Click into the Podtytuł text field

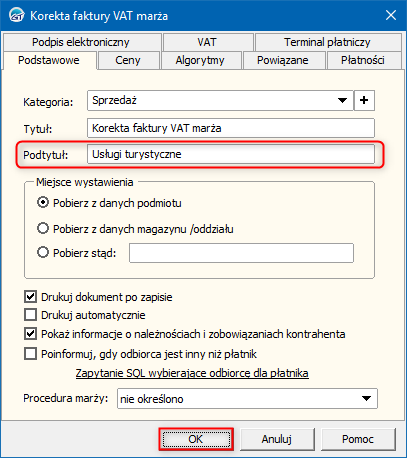[x=231, y=154]
